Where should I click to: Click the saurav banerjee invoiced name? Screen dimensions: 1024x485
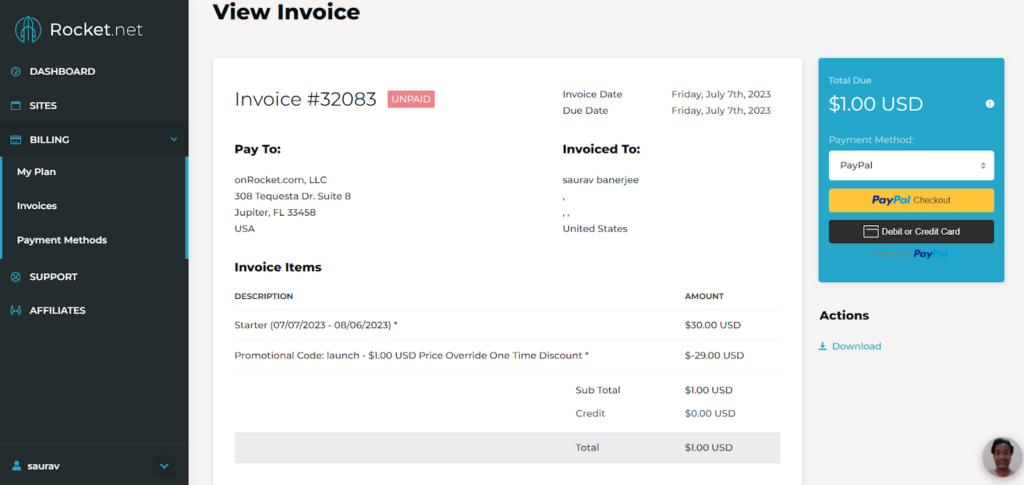tap(601, 180)
